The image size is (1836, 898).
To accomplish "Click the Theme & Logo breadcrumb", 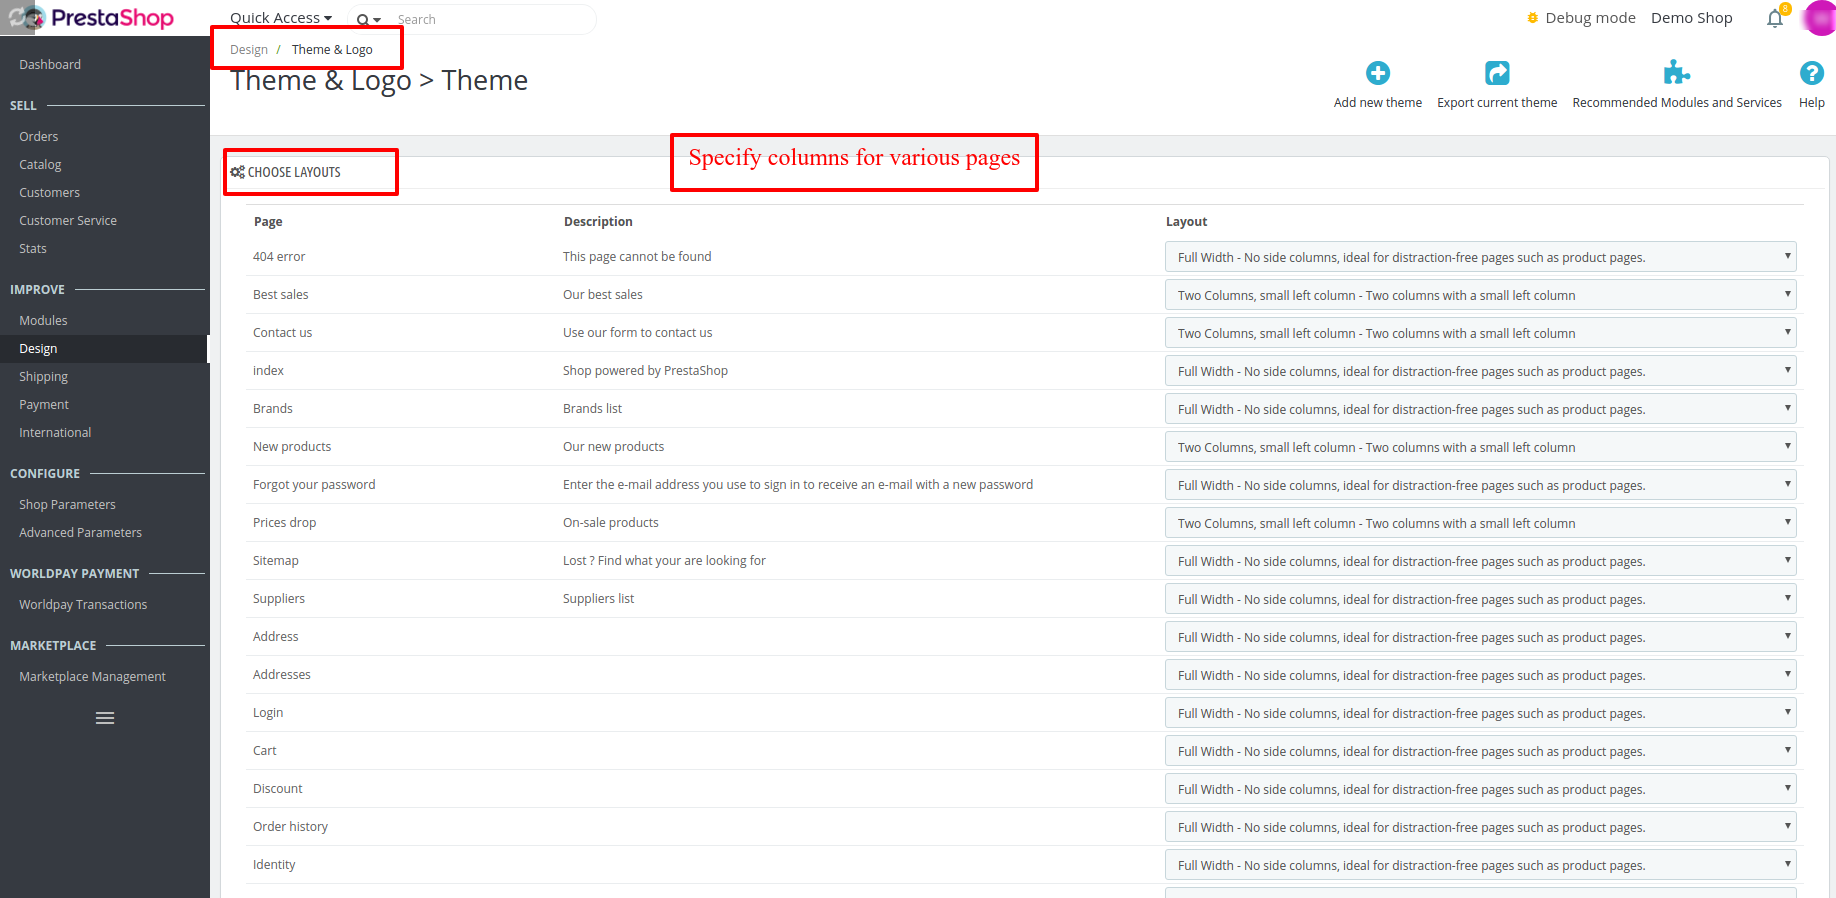I will point(332,49).
